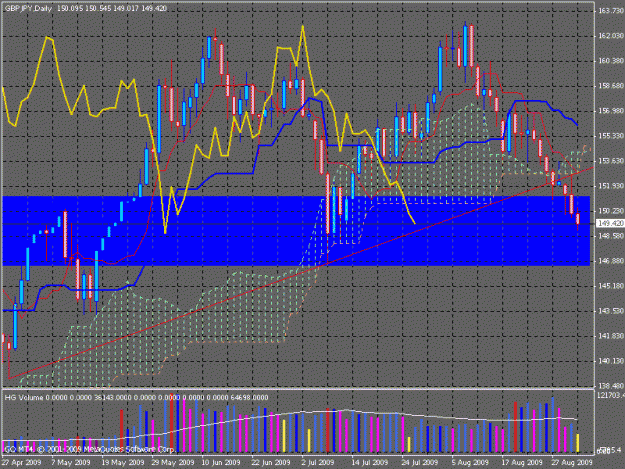This screenshot has width=625, height=469.
Task: Click the 5 Aug 2009 date label
Action: point(470,463)
